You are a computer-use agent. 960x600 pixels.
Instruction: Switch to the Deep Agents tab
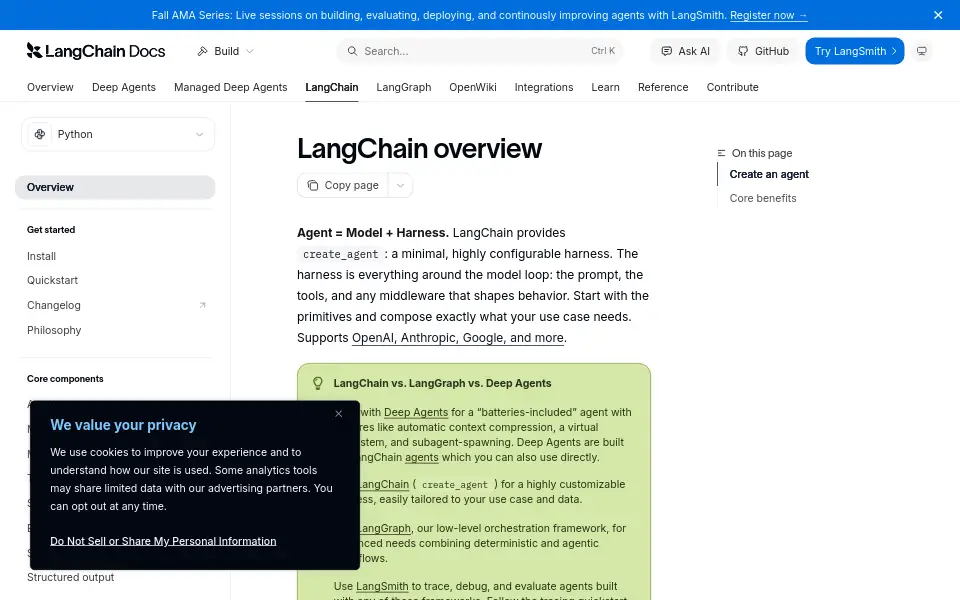tap(124, 88)
